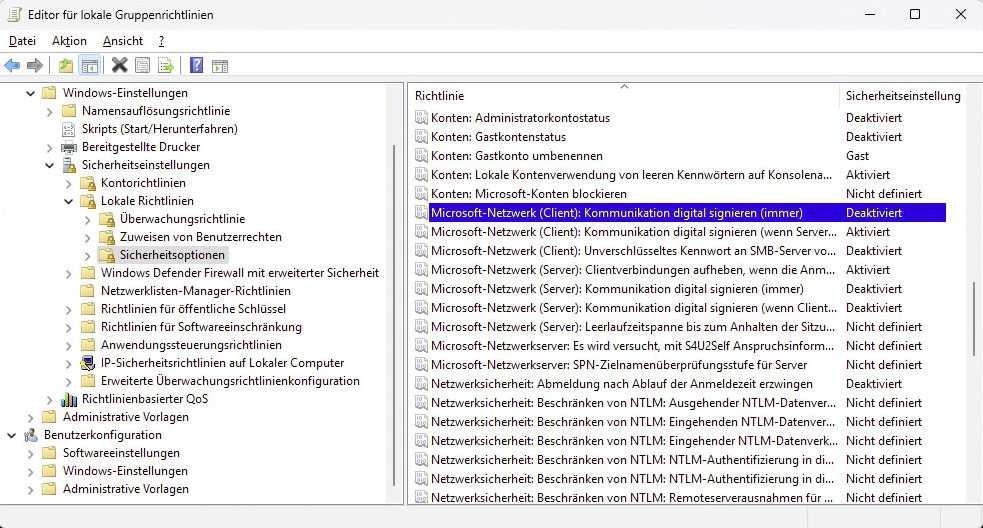
Task: Click the Richtlinienbasierter QoS chart icon
Action: click(x=68, y=399)
